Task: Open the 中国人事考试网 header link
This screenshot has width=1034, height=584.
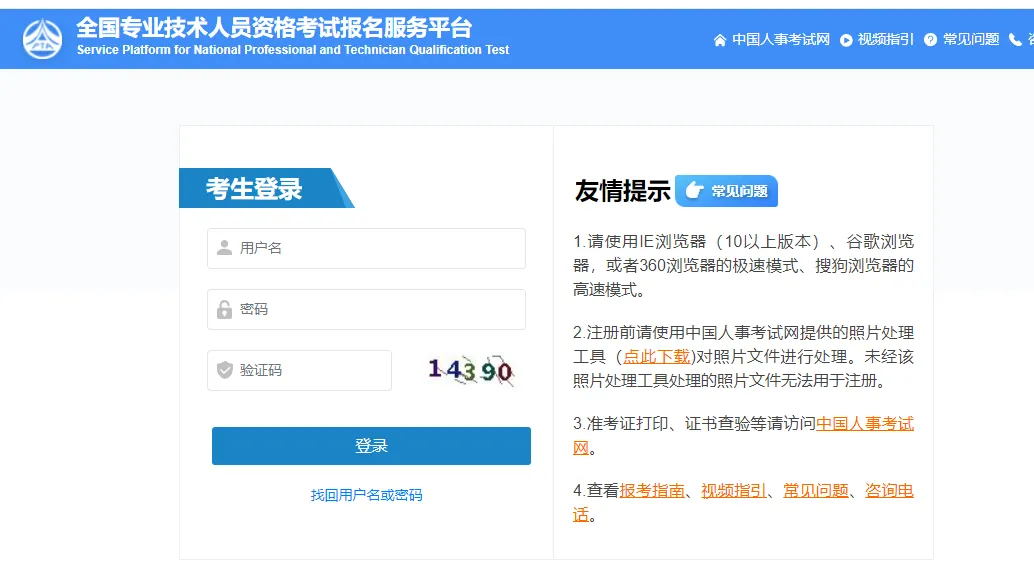Action: pos(781,40)
